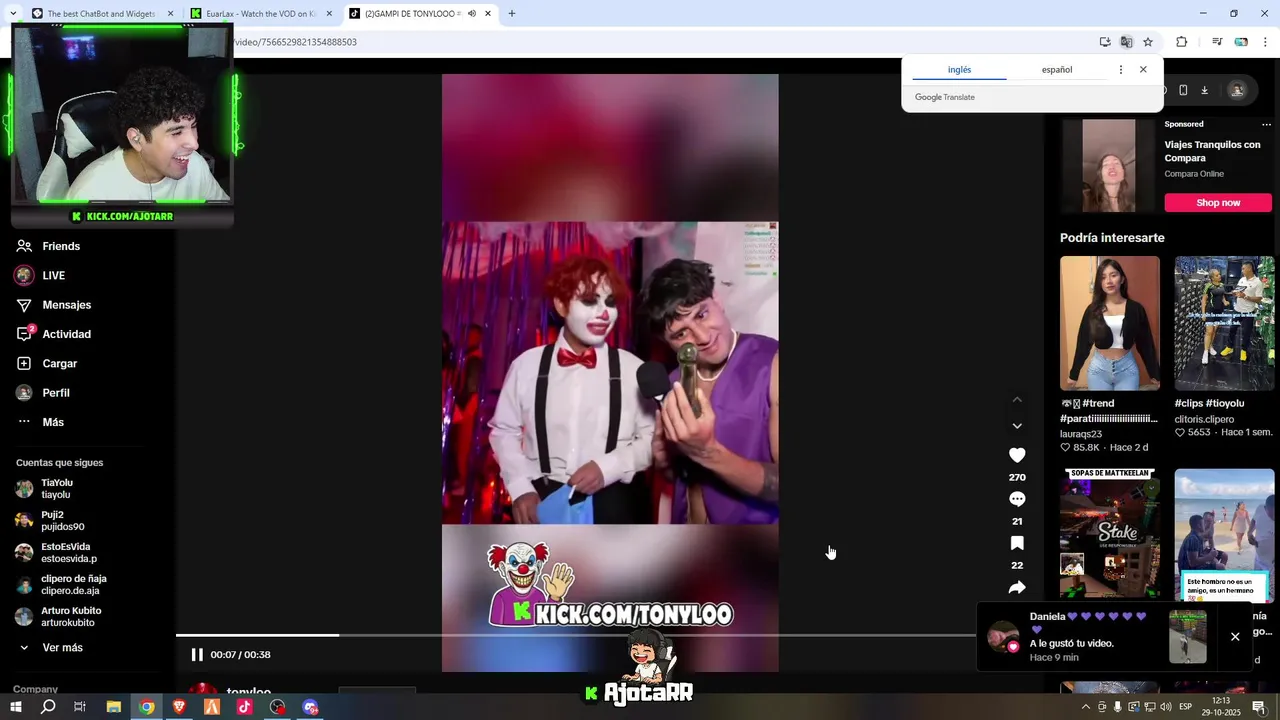Screen dimensions: 1280x720
Task: Open TikTok app from taskbar
Action: (x=245, y=707)
